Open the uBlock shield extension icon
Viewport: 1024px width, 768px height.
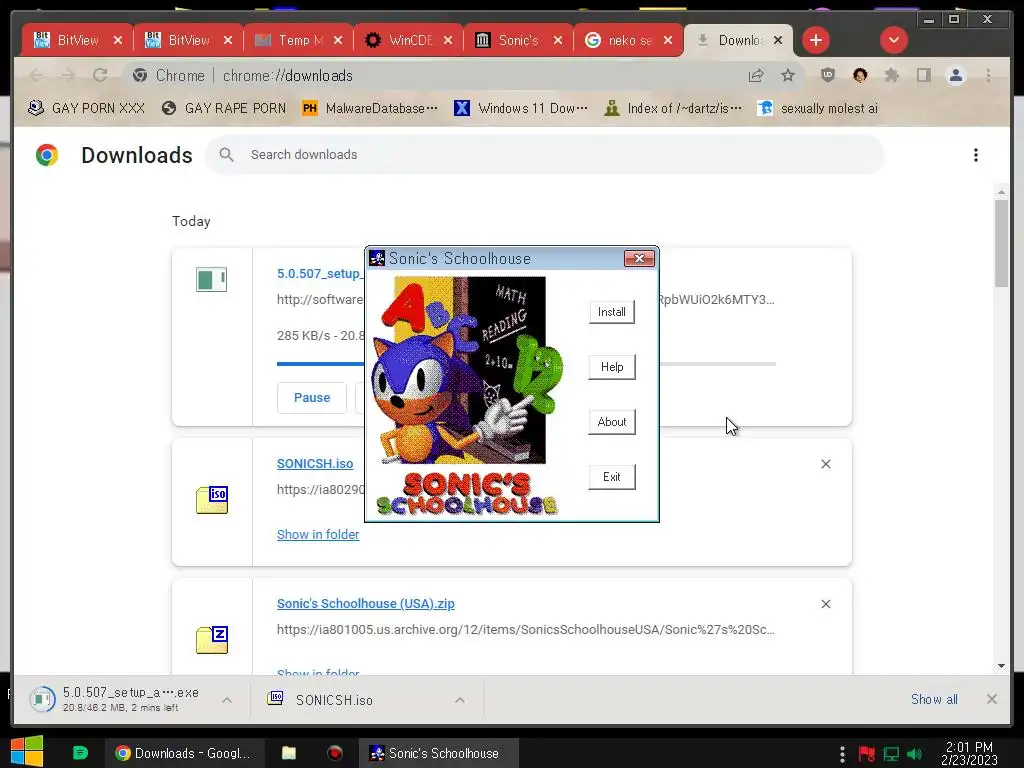[x=827, y=75]
